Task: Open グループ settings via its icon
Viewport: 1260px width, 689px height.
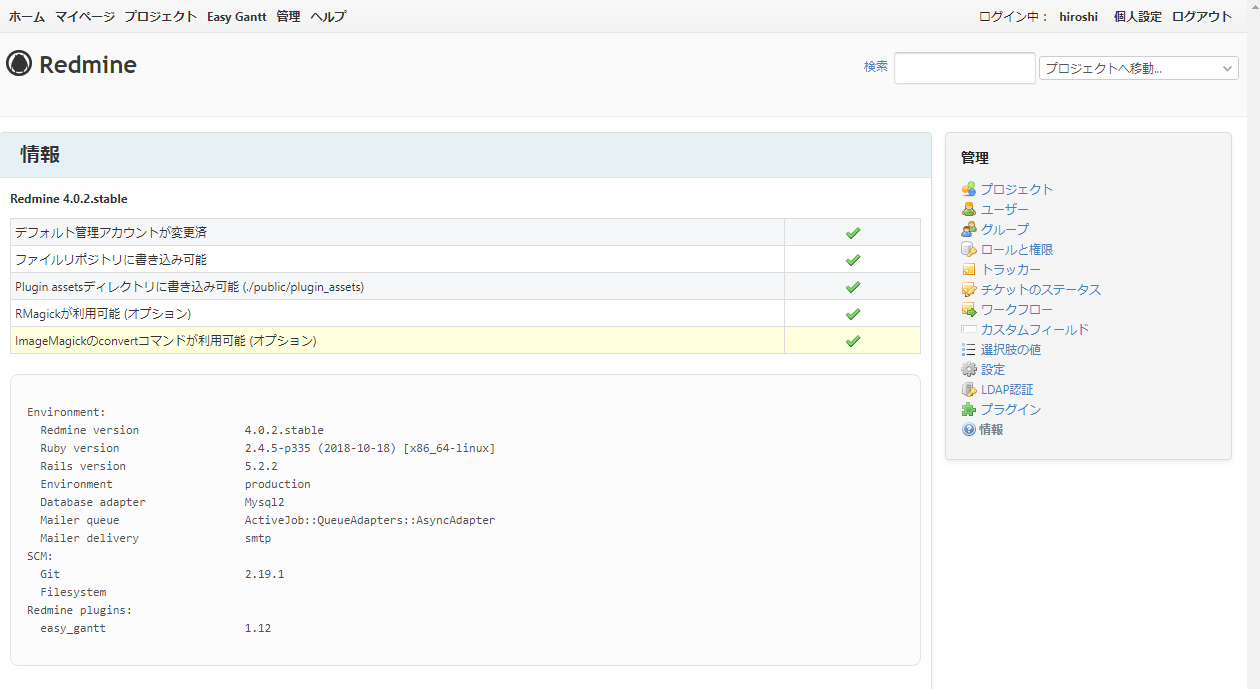Action: click(x=968, y=229)
